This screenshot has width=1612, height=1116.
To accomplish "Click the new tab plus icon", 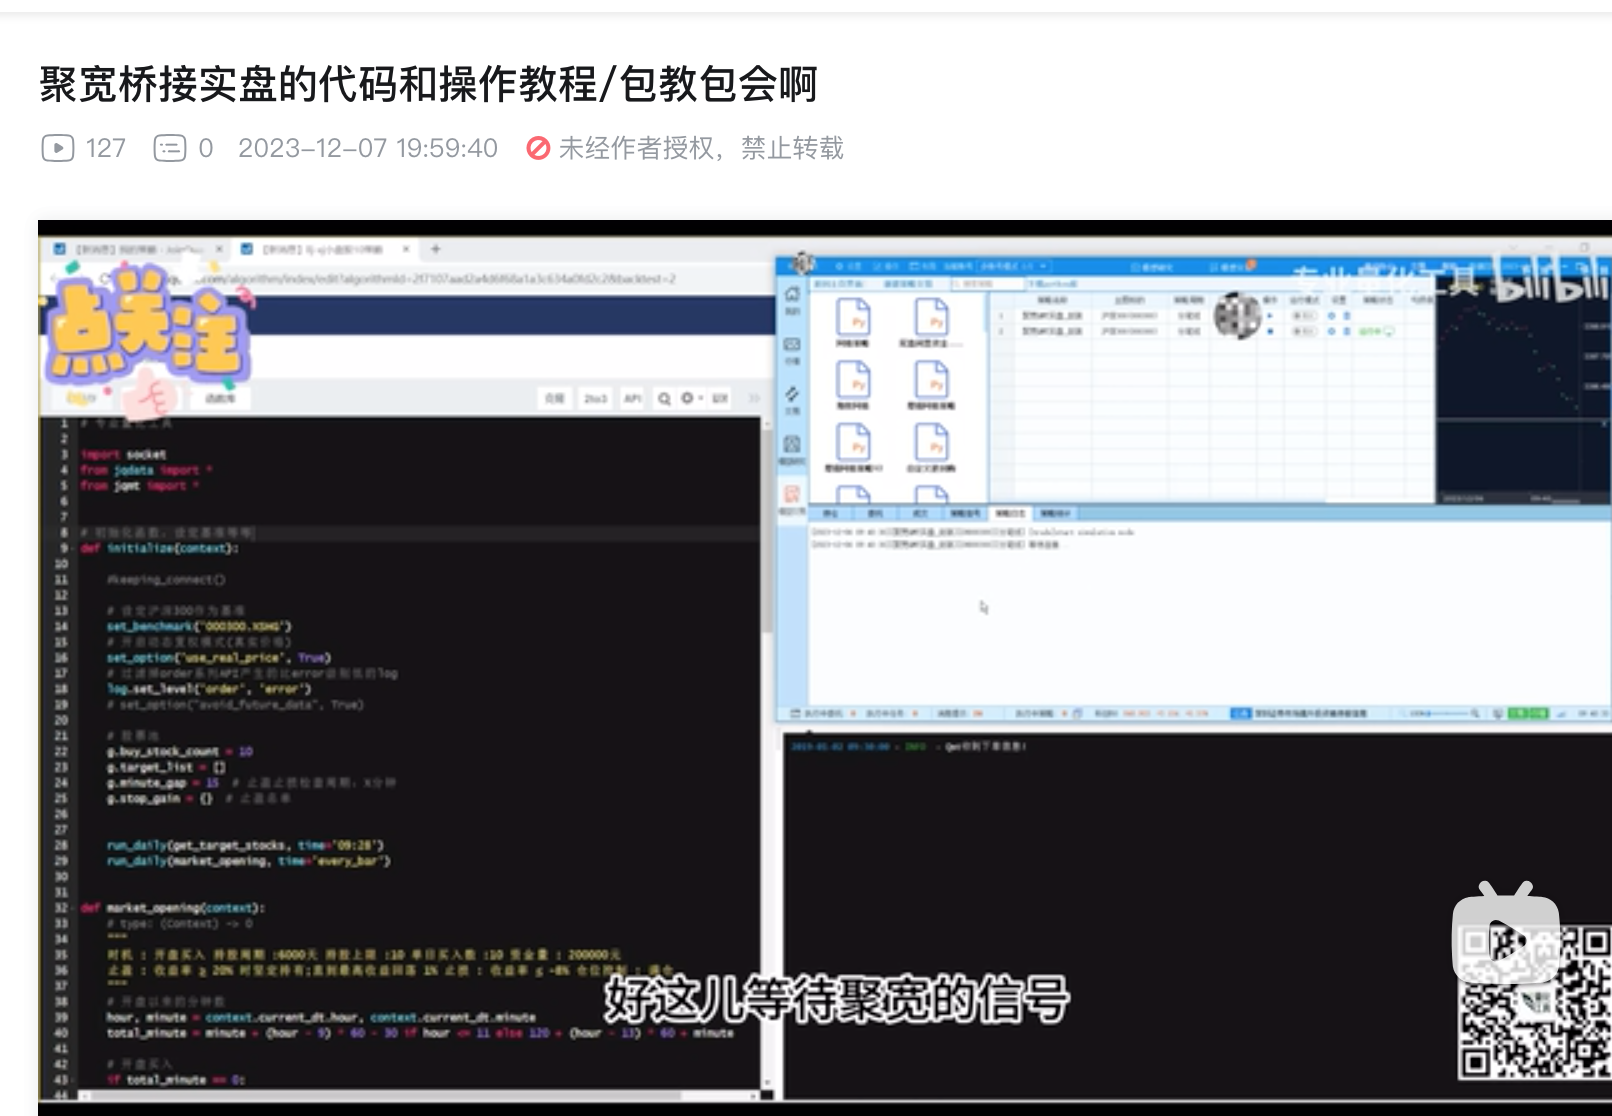I will point(435,249).
